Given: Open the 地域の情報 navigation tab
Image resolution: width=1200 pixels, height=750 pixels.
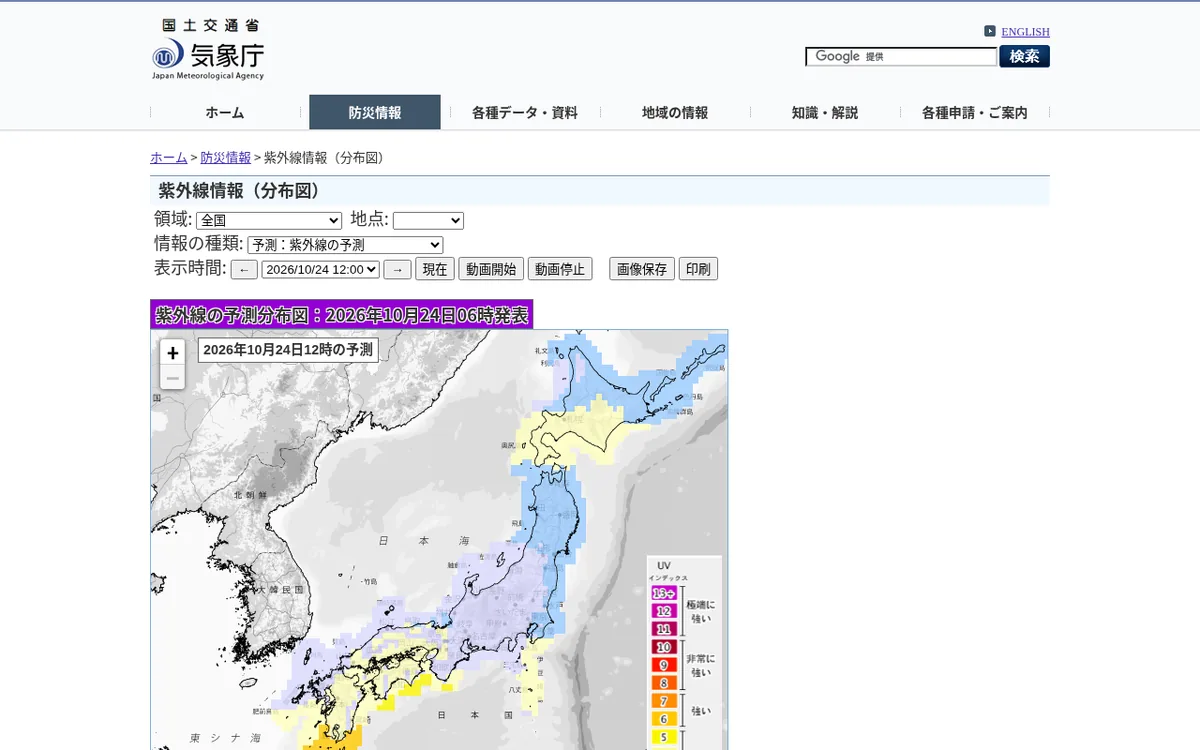Looking at the screenshot, I should tap(675, 113).
